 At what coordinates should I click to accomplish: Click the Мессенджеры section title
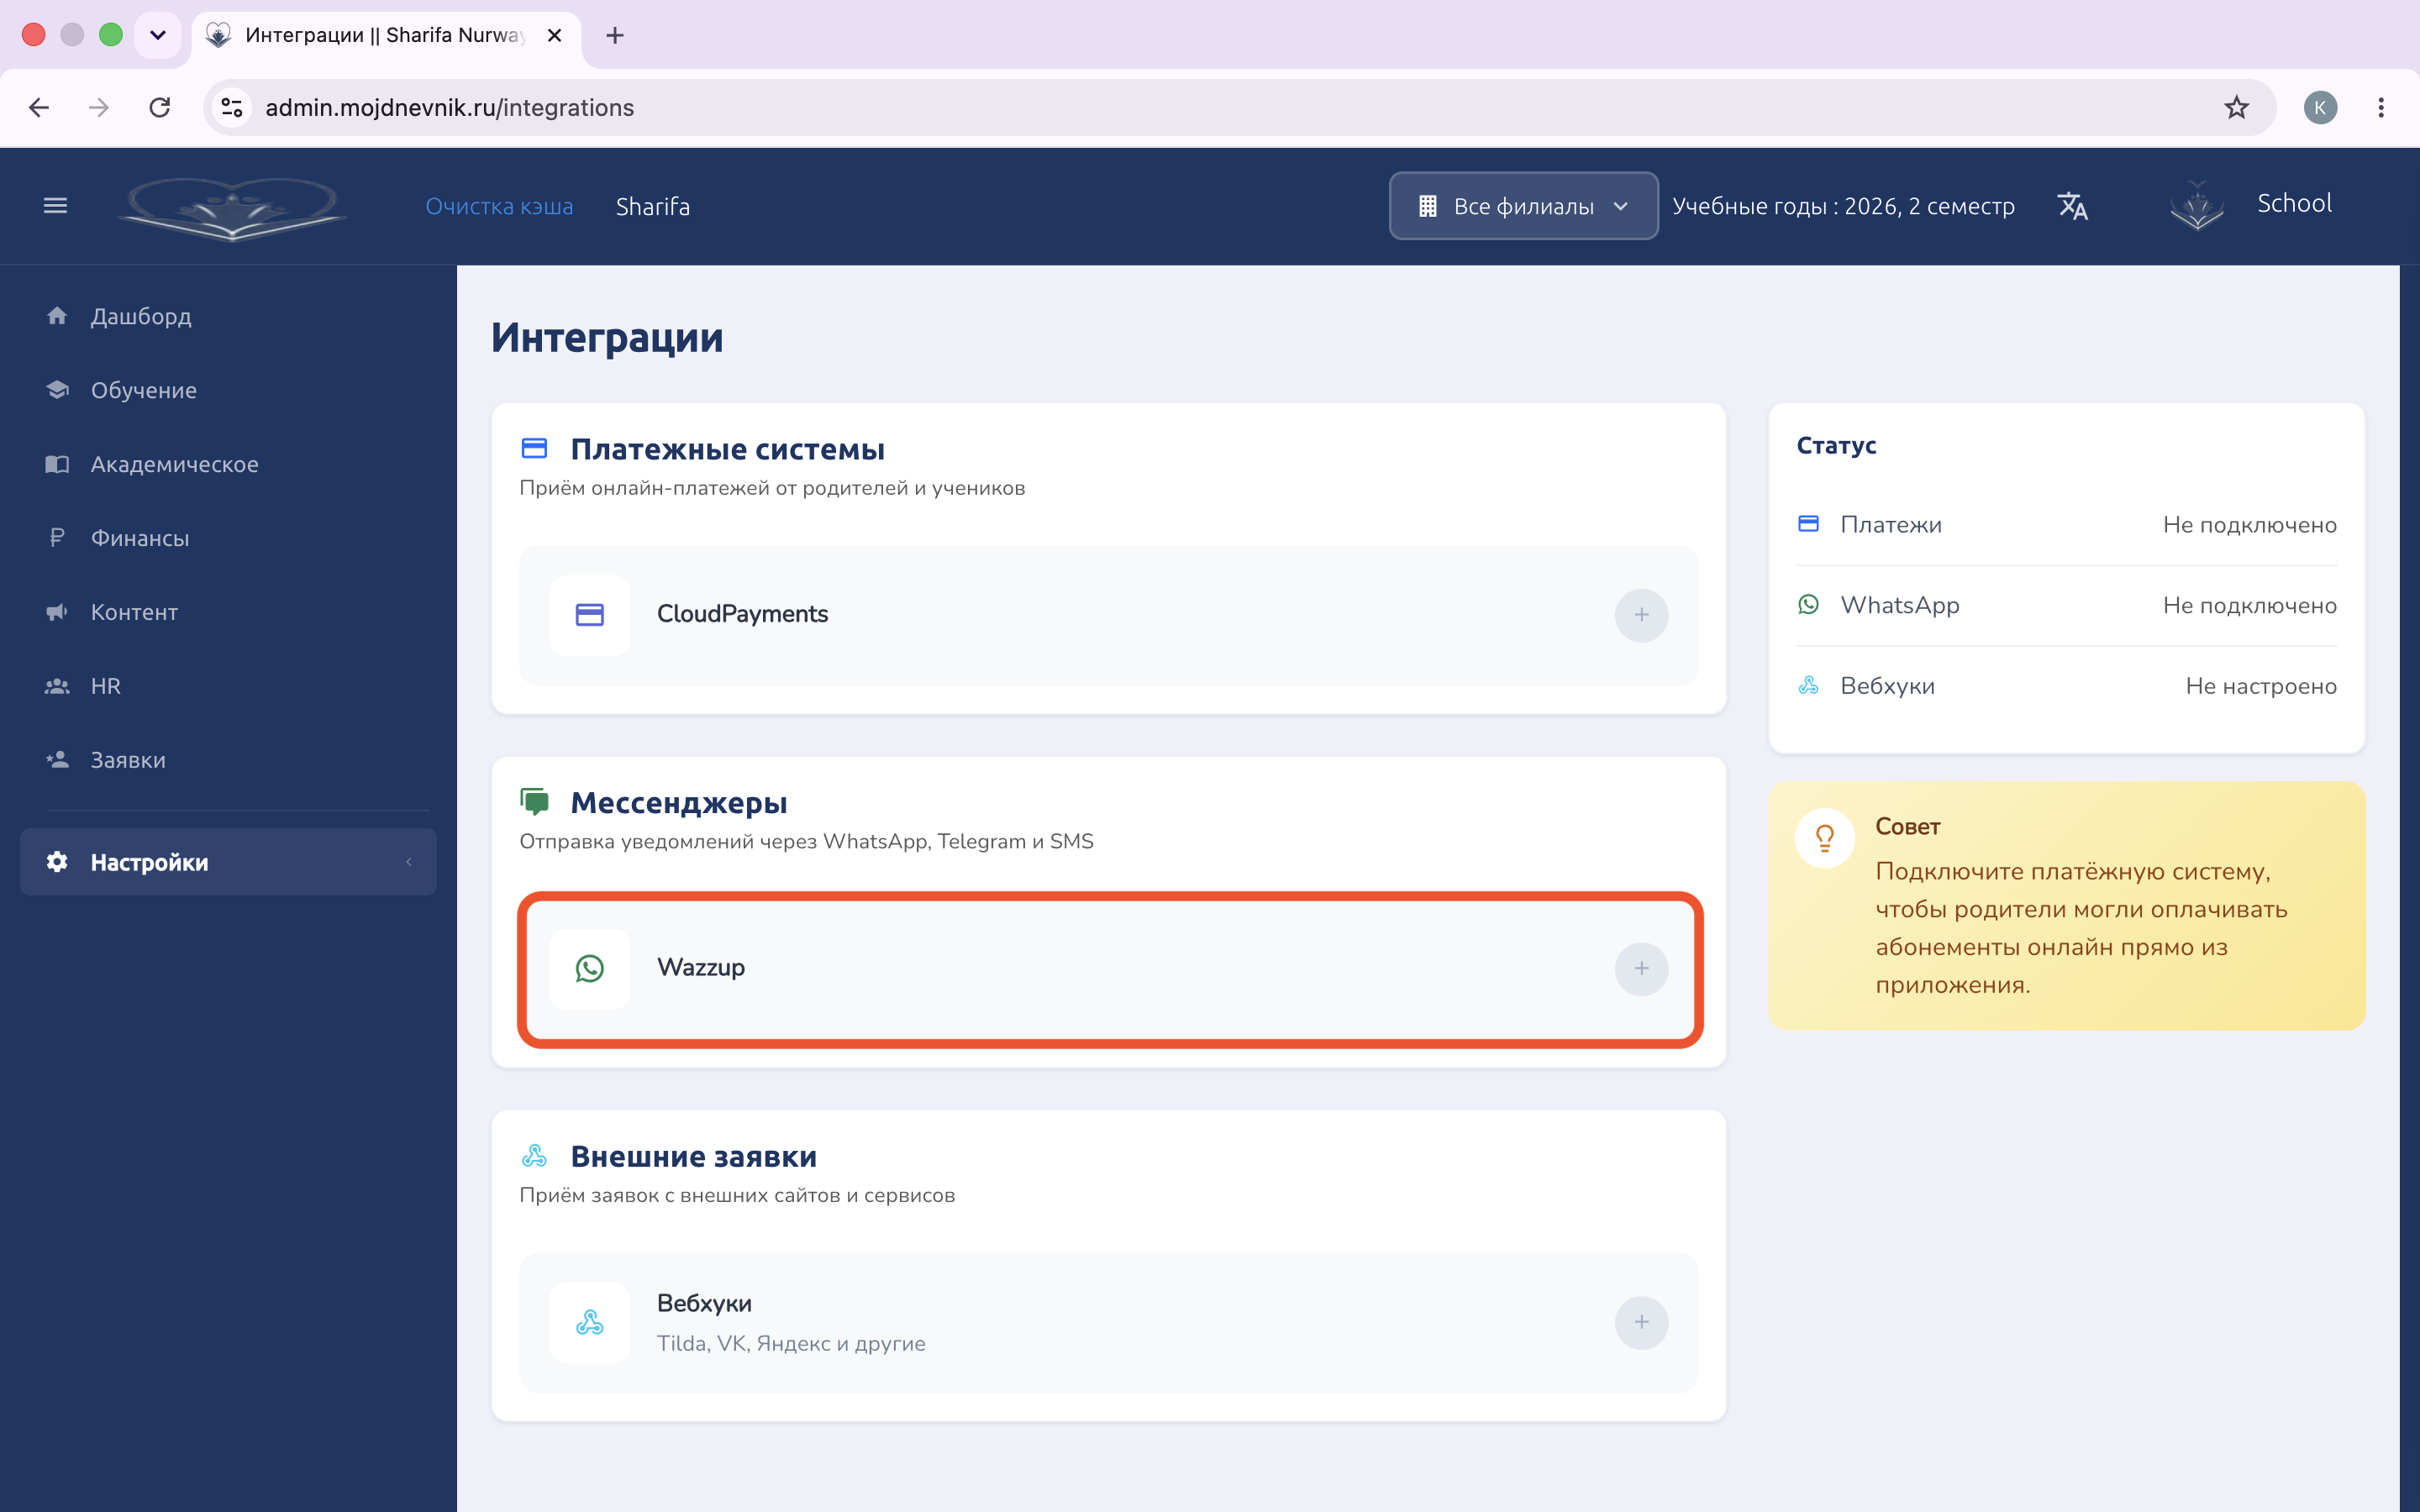[679, 802]
